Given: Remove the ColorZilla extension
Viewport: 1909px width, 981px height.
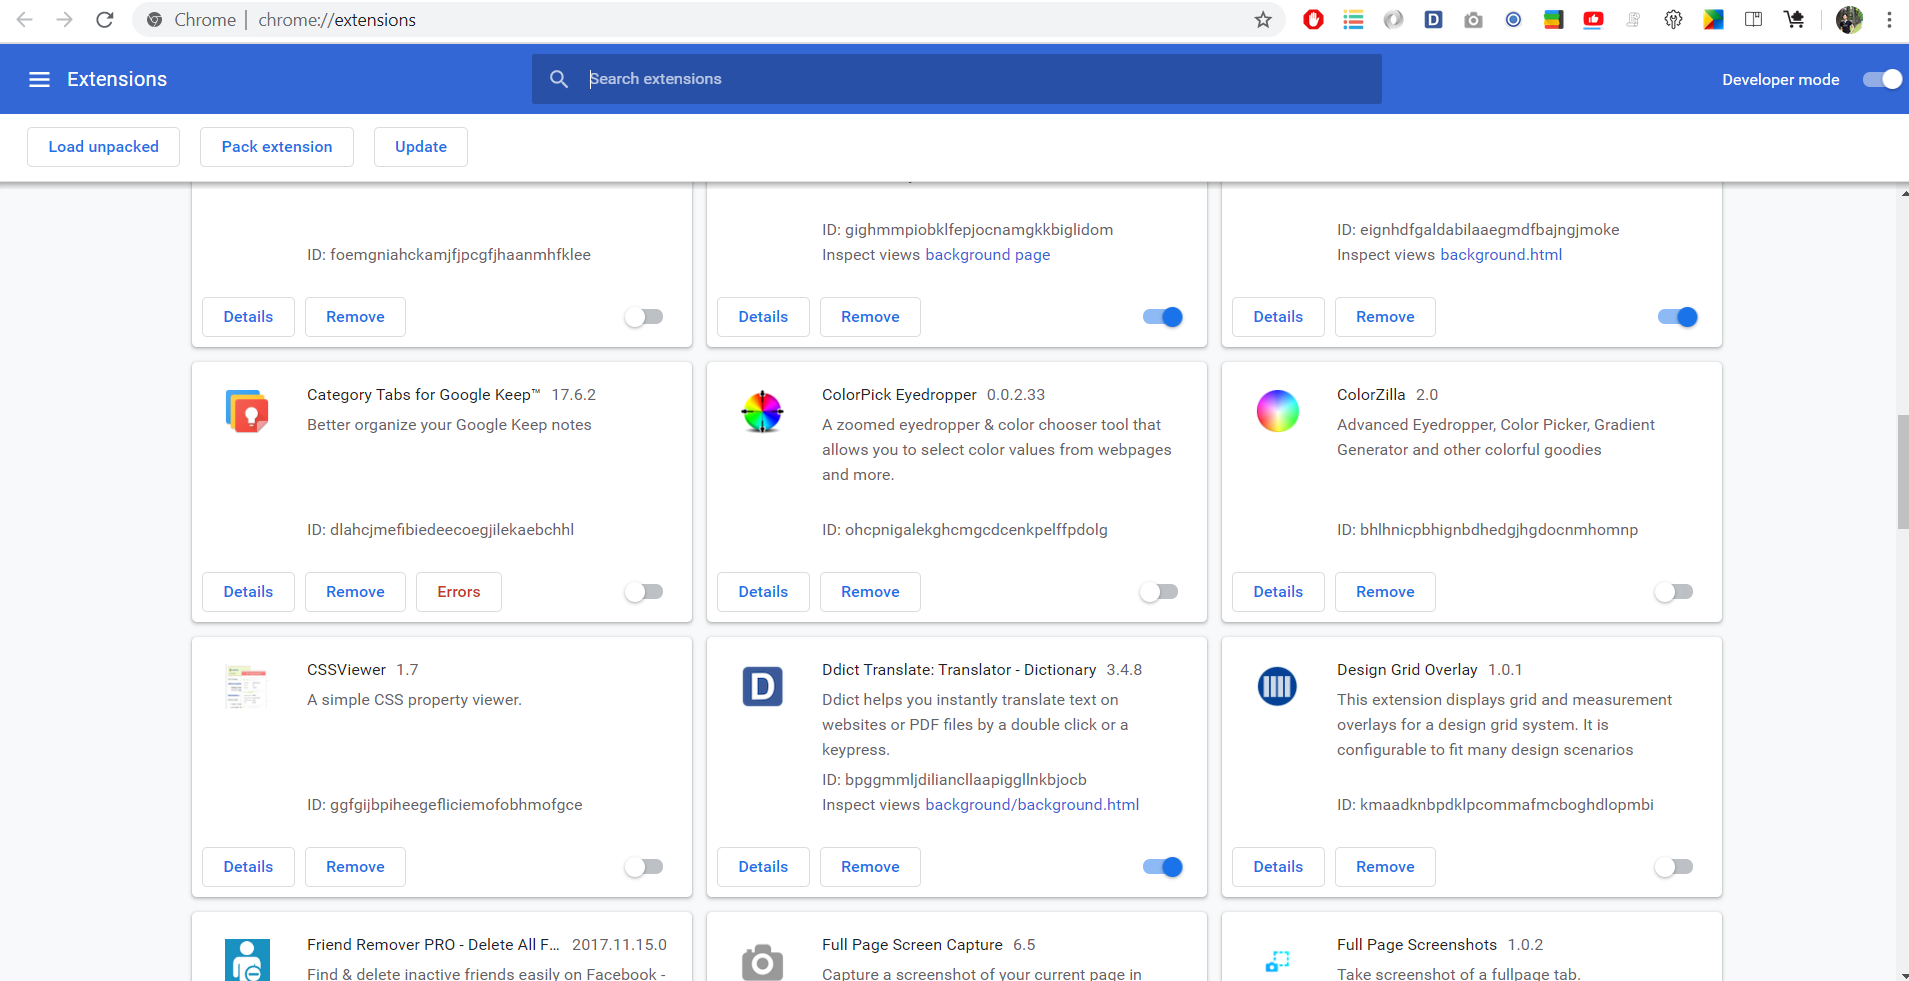Looking at the screenshot, I should pos(1385,592).
